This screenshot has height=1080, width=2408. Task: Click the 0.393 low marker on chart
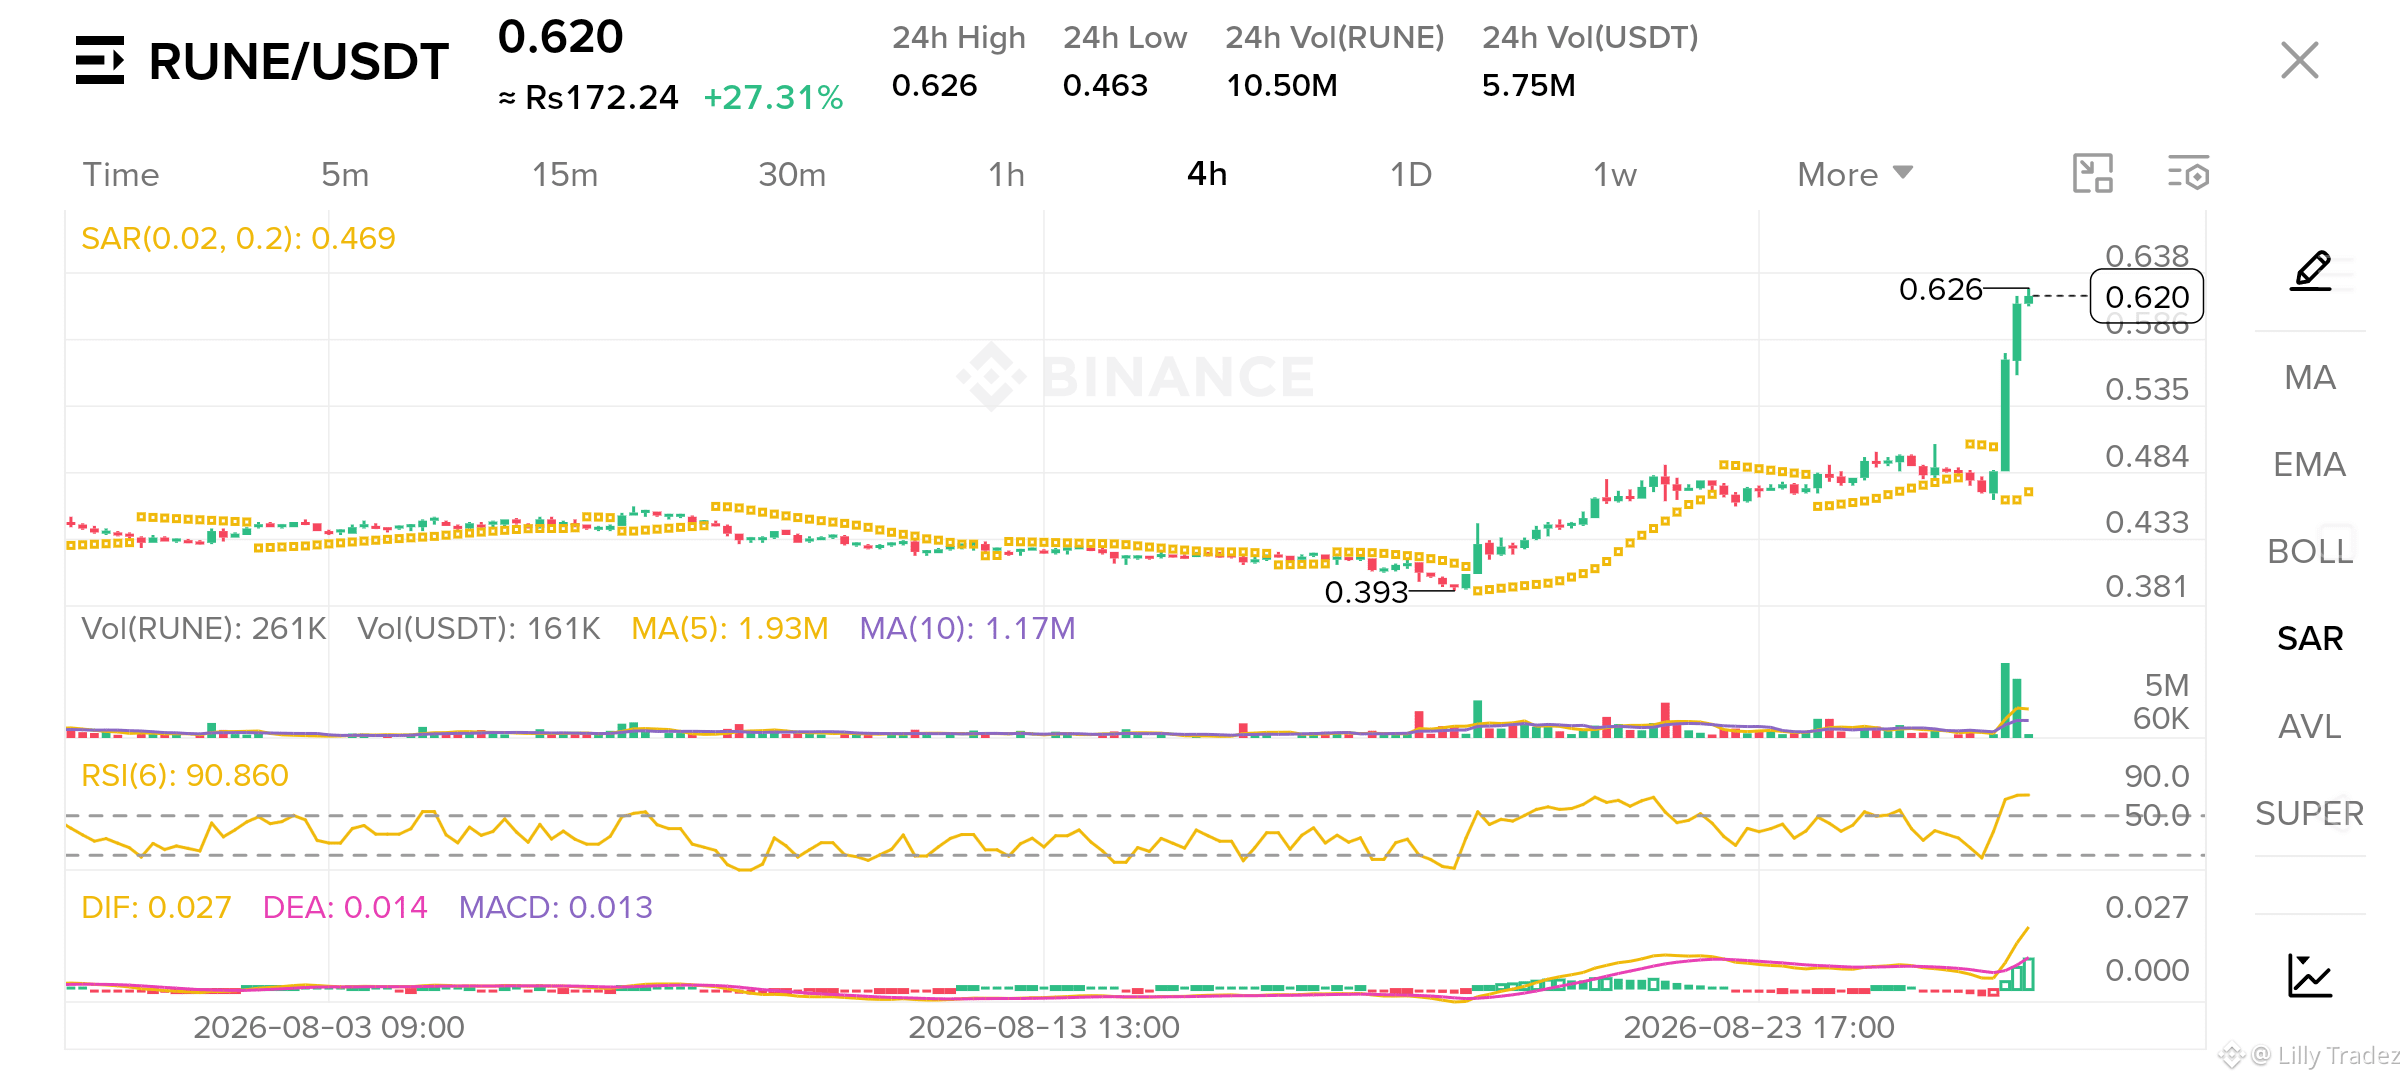click(x=1366, y=592)
